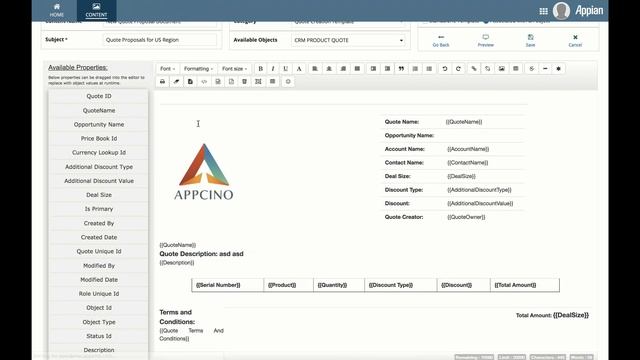Insert a horizontal line with the dash icon
The image size is (640, 360).
click(x=545, y=69)
